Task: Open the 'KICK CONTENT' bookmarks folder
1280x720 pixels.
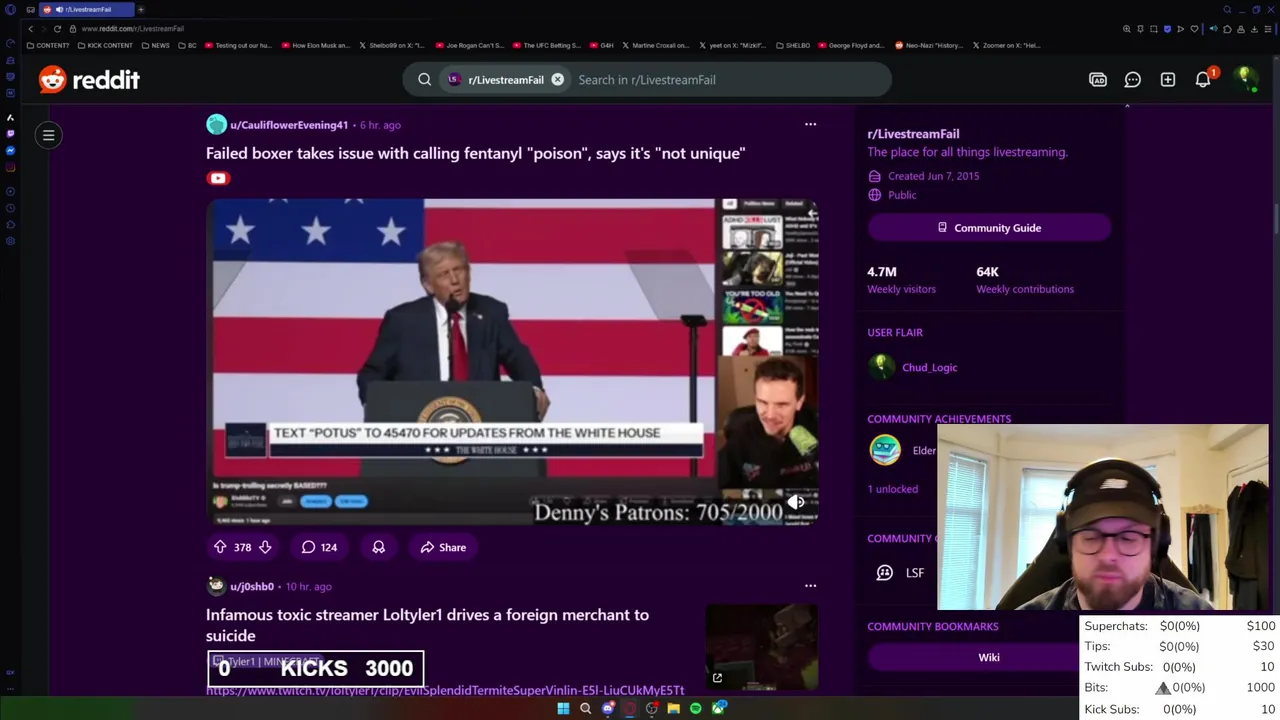Action: point(104,45)
